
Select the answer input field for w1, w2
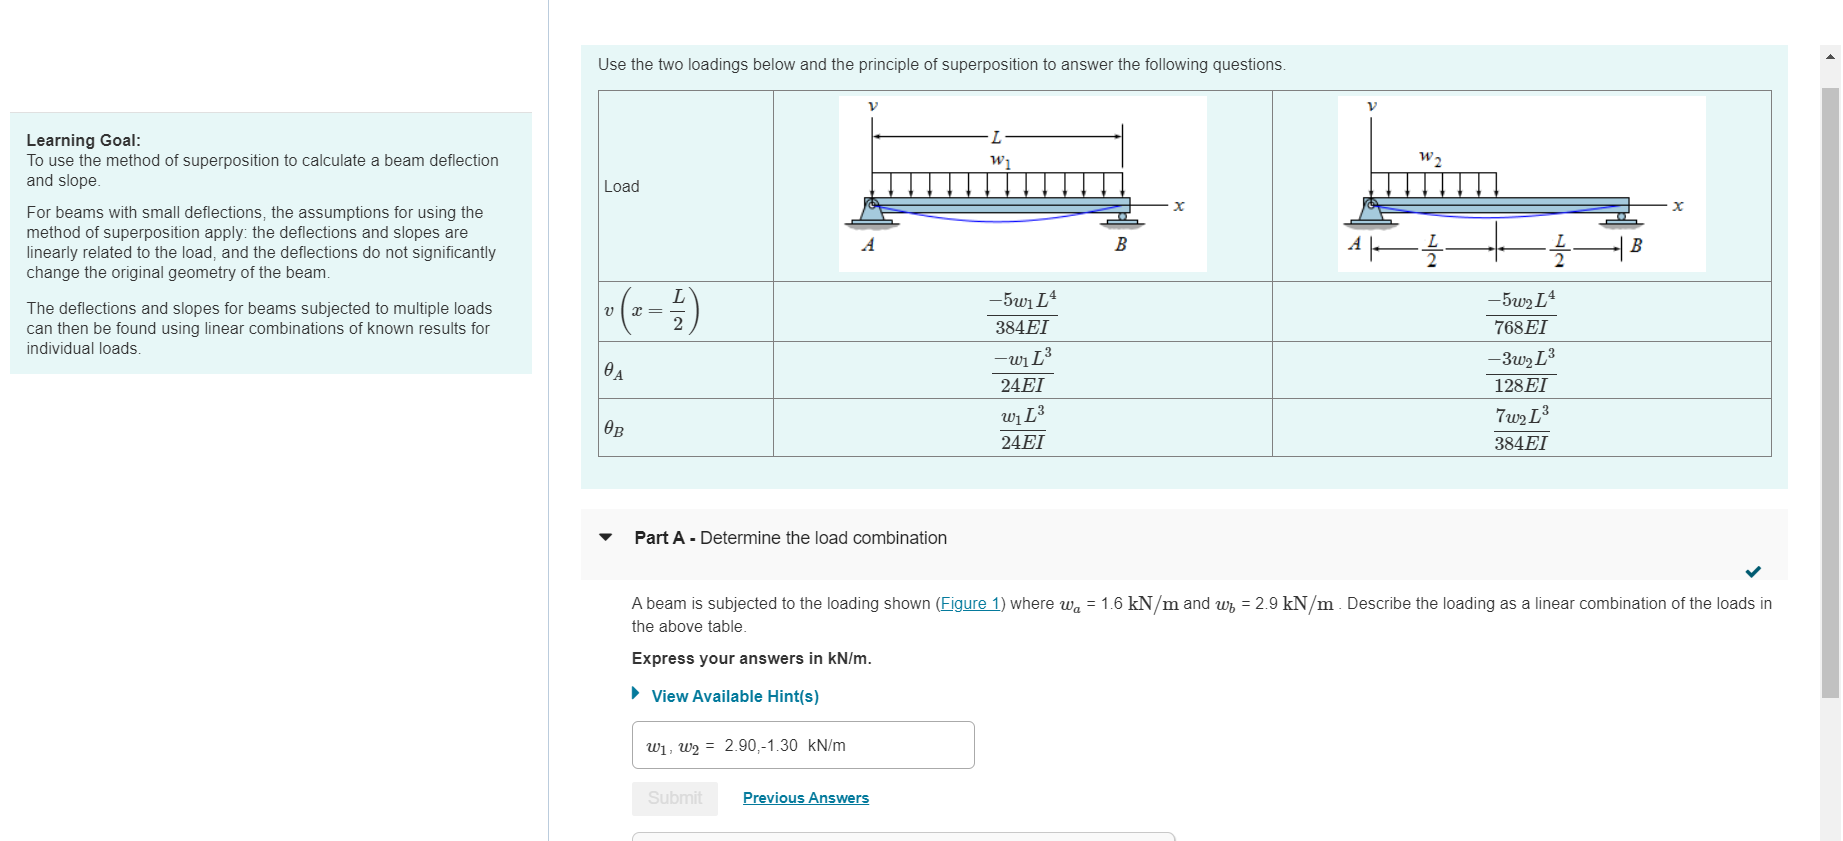[802, 744]
